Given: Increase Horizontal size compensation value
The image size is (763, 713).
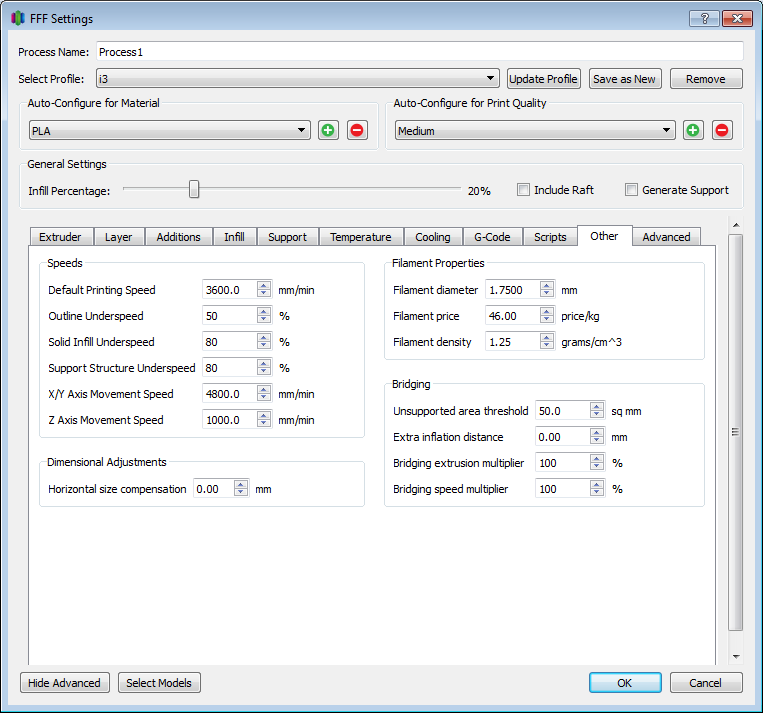Looking at the screenshot, I should pos(241,484).
